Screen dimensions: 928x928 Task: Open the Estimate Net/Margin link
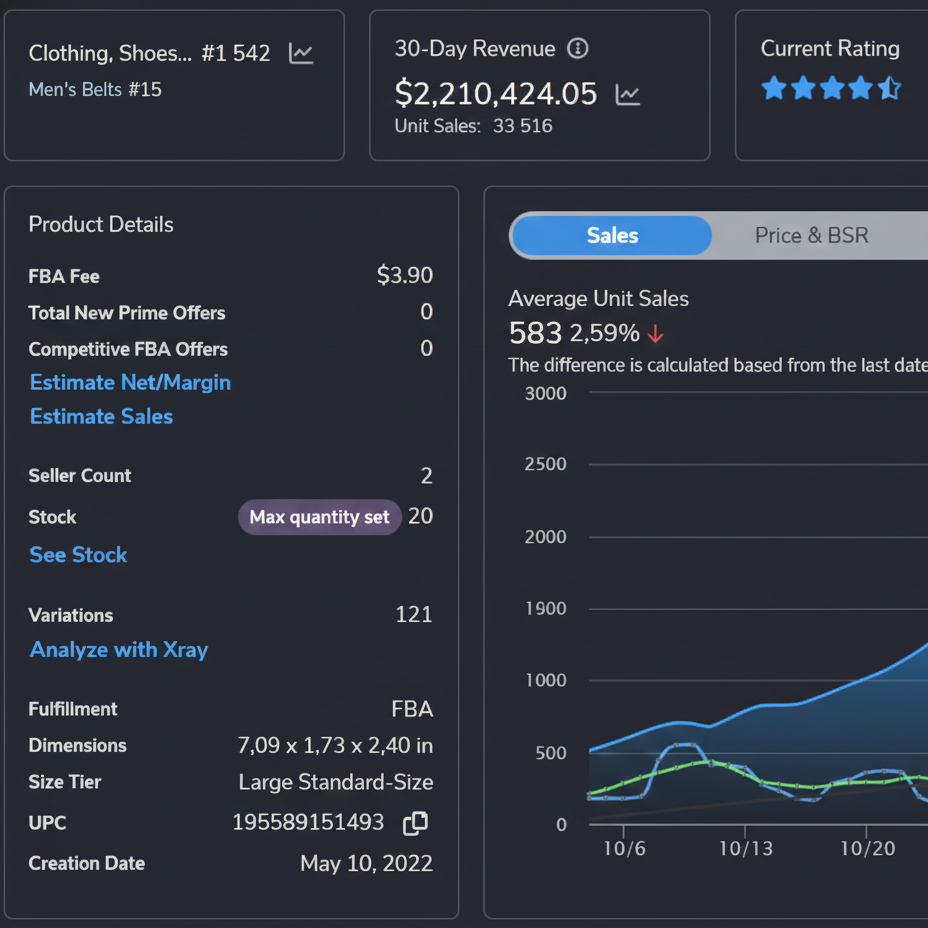point(130,382)
